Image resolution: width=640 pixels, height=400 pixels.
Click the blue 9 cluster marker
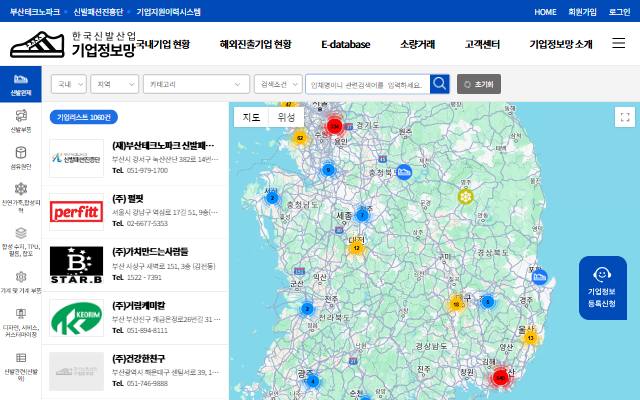(328, 170)
